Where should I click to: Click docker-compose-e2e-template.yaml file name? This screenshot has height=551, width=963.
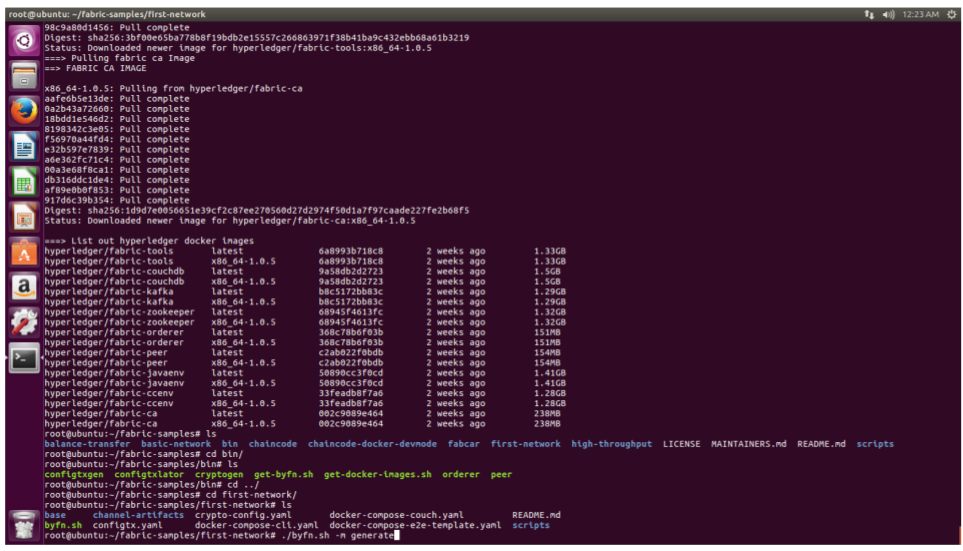(415, 525)
